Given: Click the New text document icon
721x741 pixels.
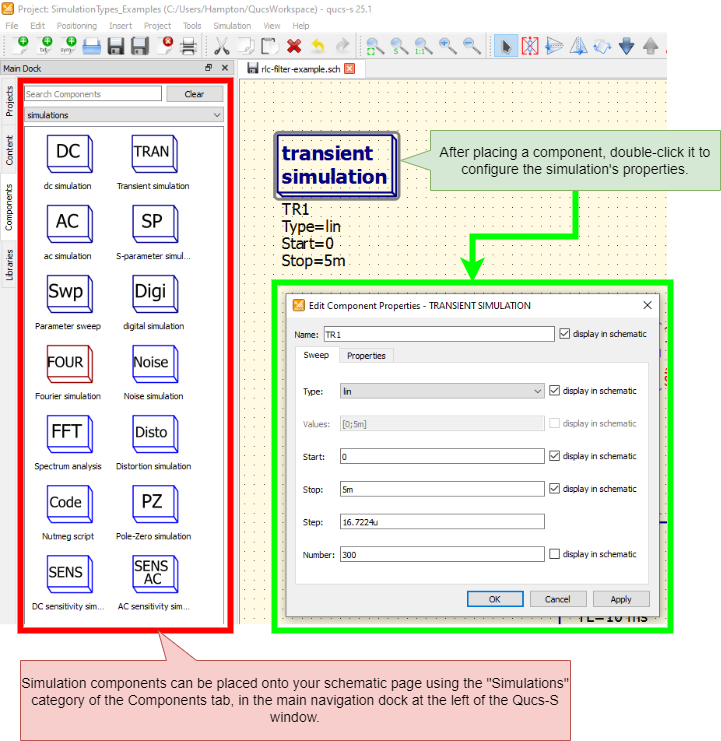Looking at the screenshot, I should [x=46, y=46].
